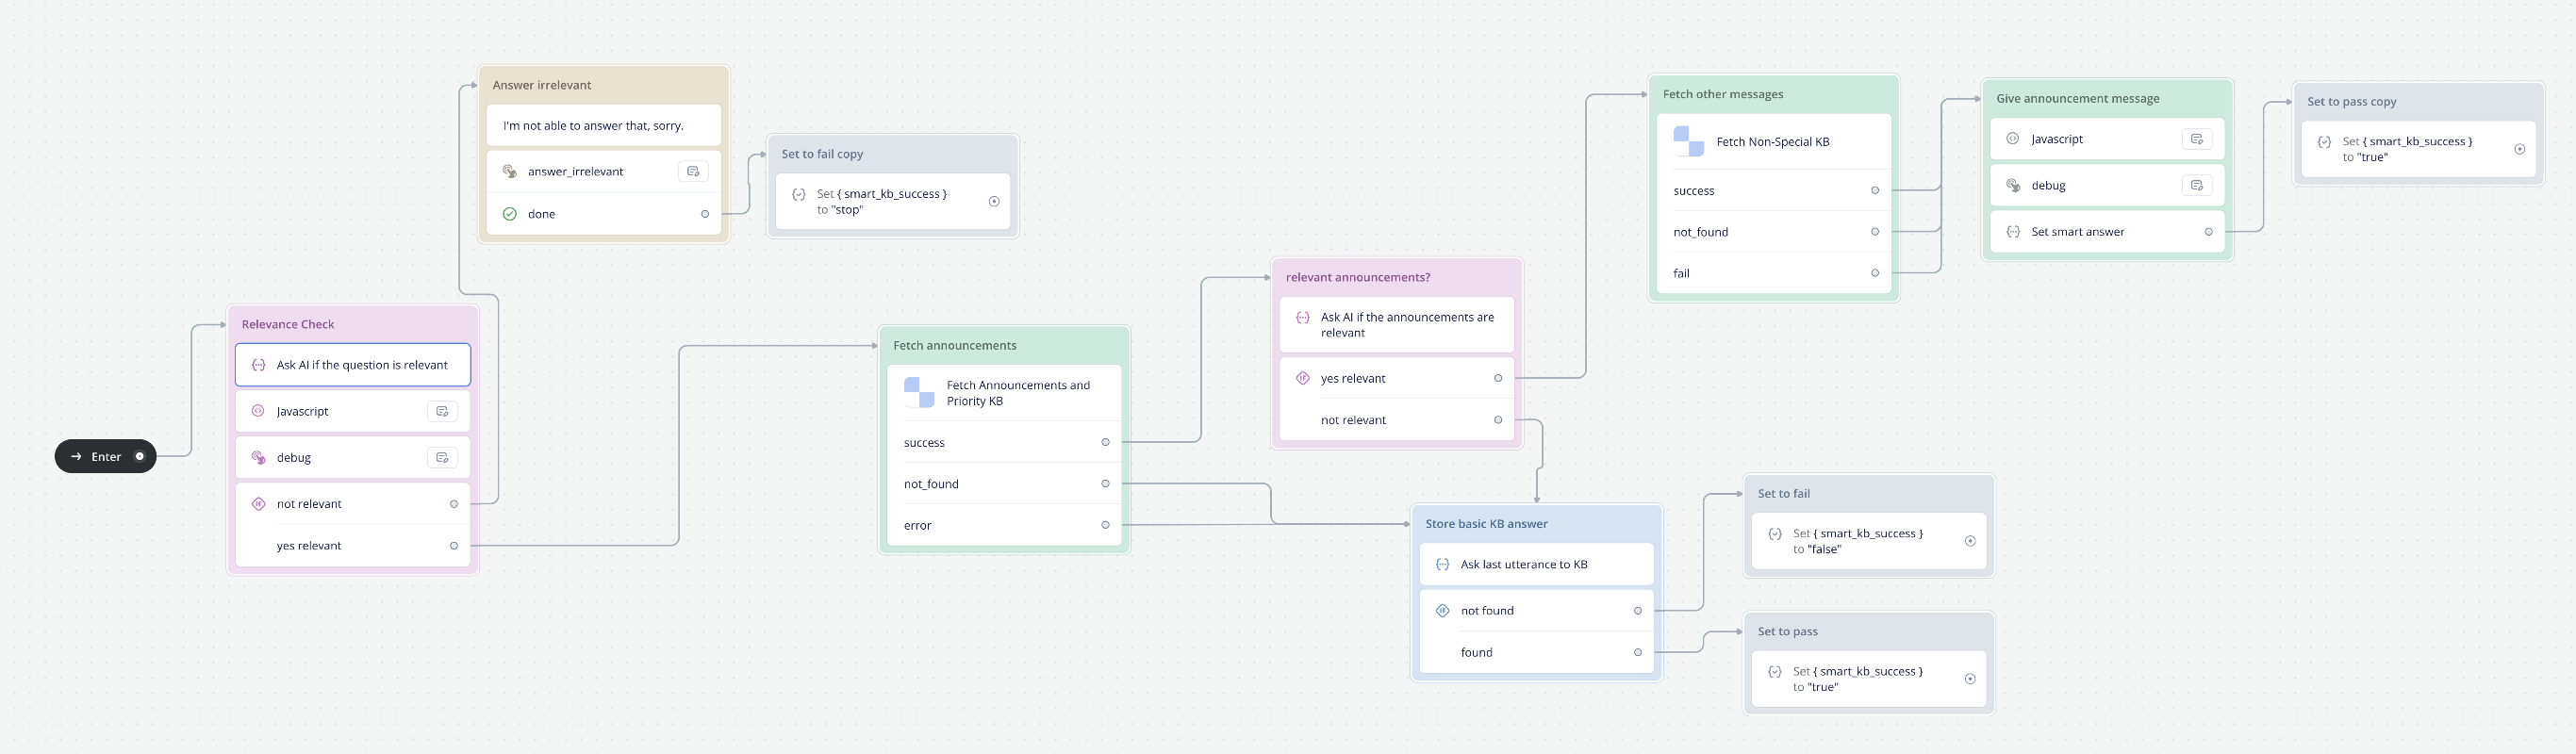The image size is (2576, 754).
Task: Click the debug icon in Give announcement message
Action: (2013, 185)
